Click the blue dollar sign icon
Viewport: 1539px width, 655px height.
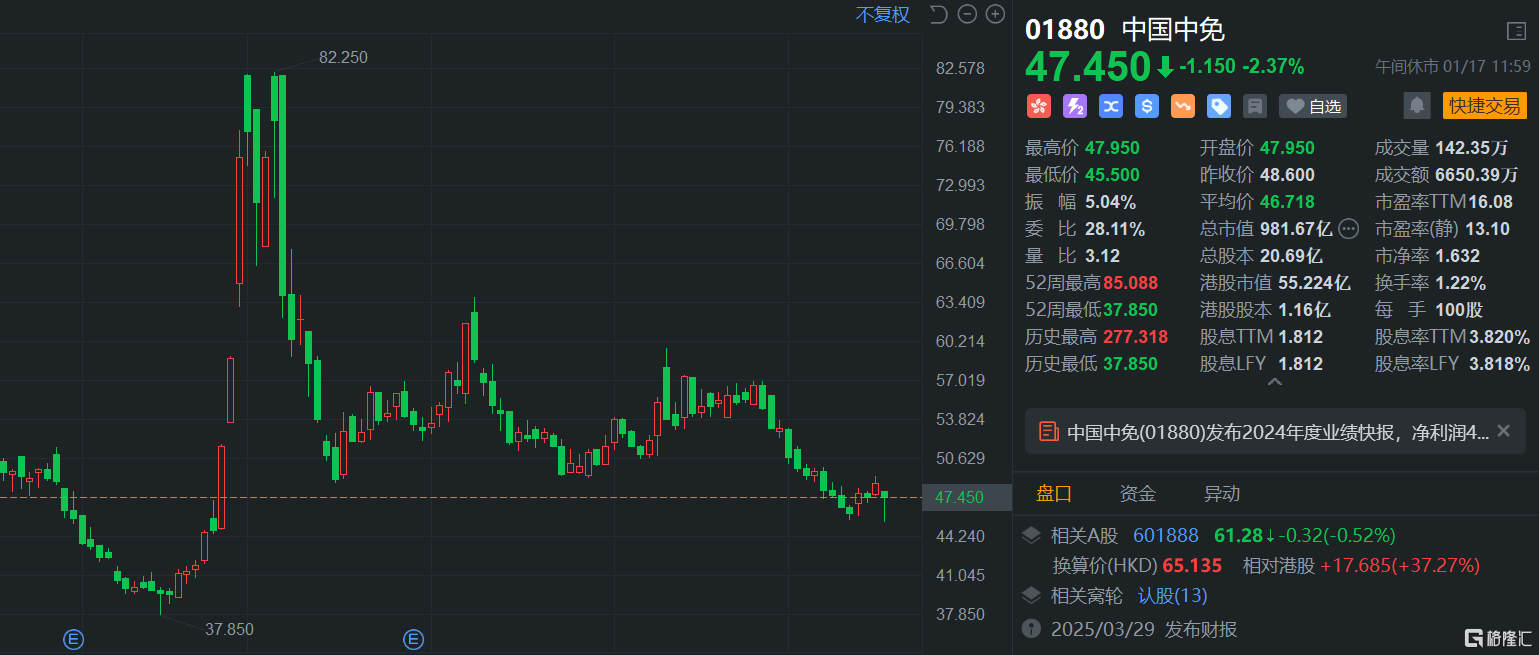coord(1147,106)
